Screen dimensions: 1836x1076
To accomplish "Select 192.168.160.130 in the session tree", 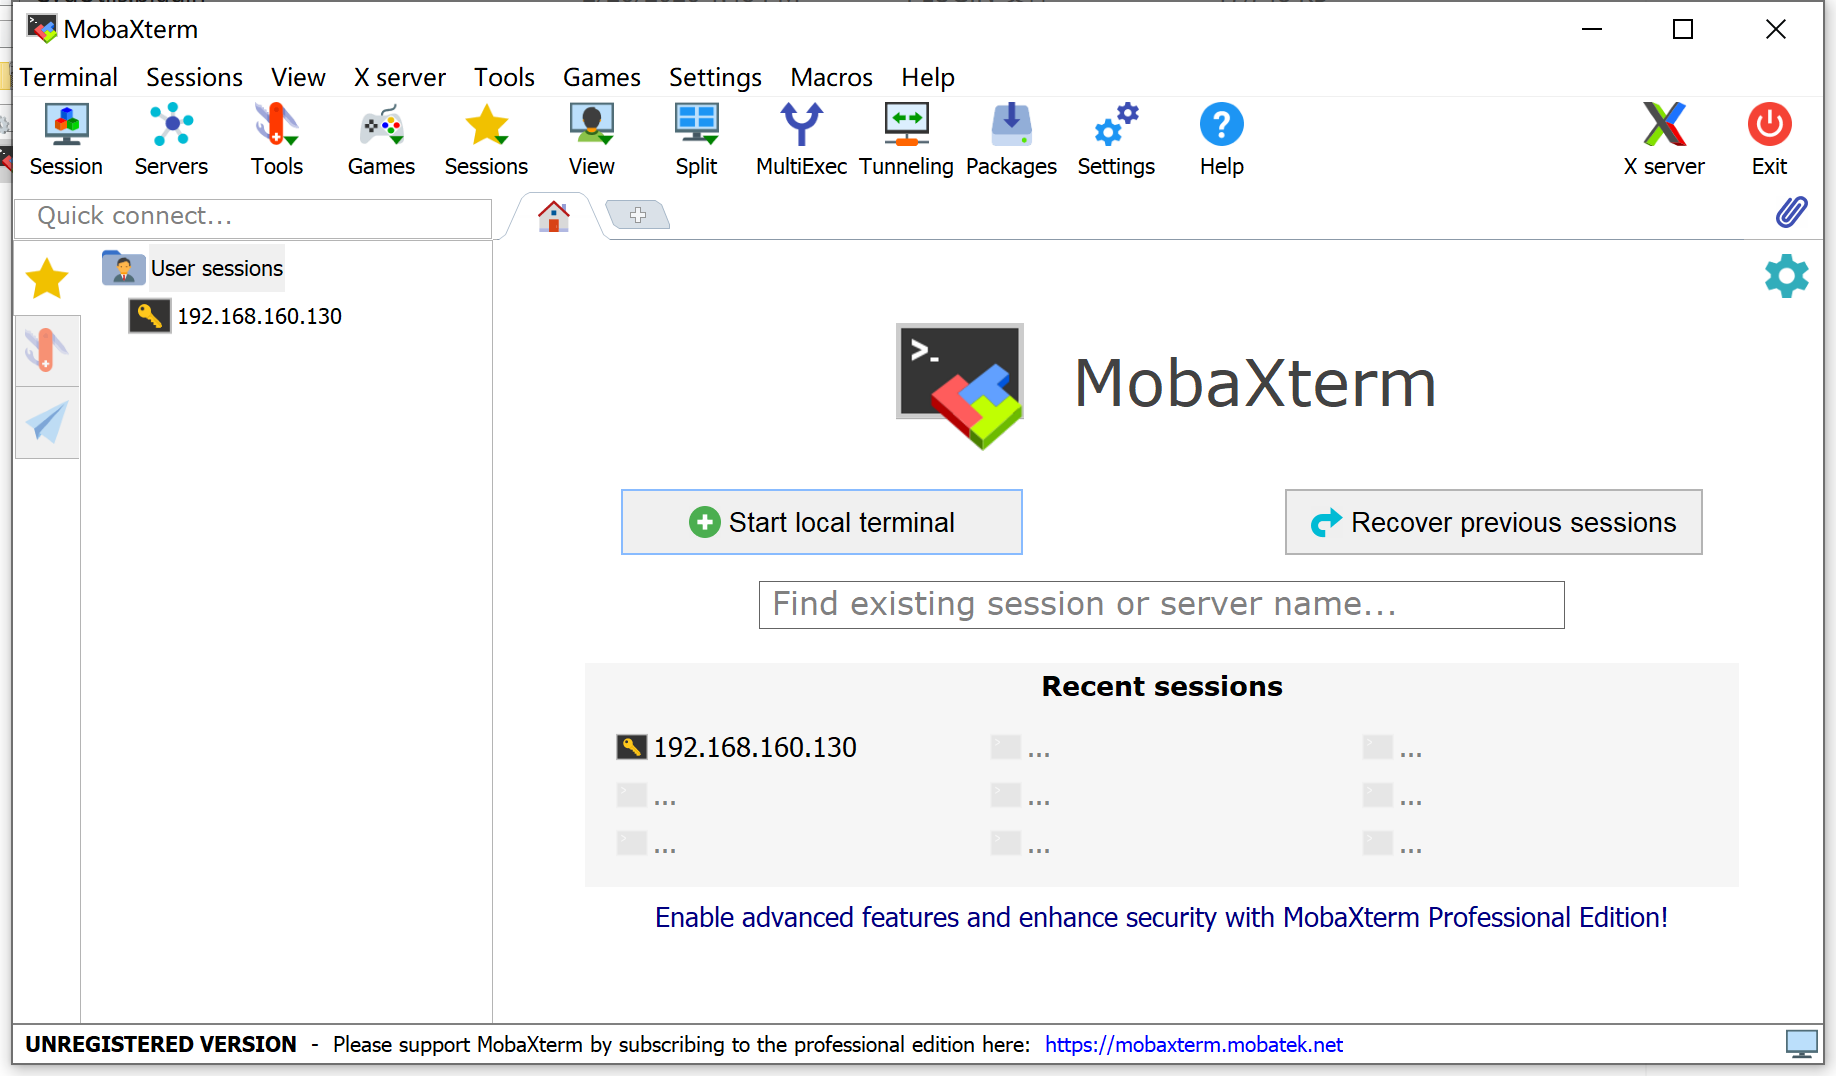I will point(236,316).
